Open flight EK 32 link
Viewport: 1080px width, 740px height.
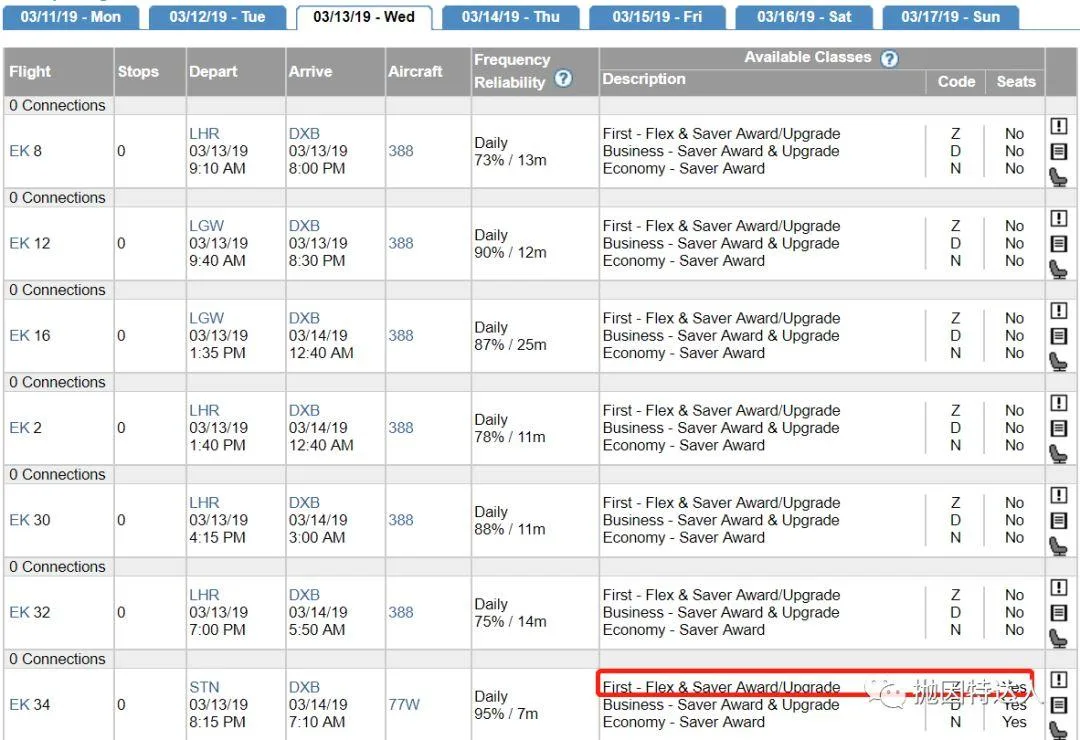tap(30, 613)
